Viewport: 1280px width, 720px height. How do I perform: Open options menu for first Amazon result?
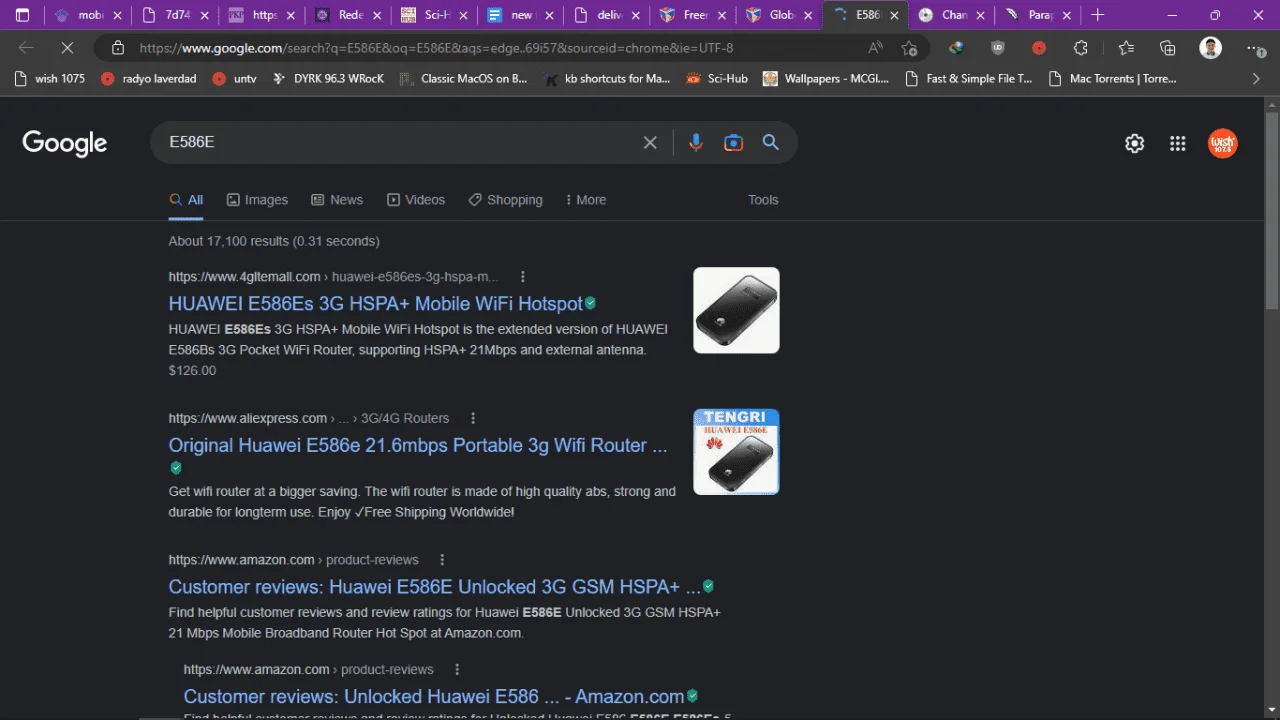pyautogui.click(x=442, y=560)
